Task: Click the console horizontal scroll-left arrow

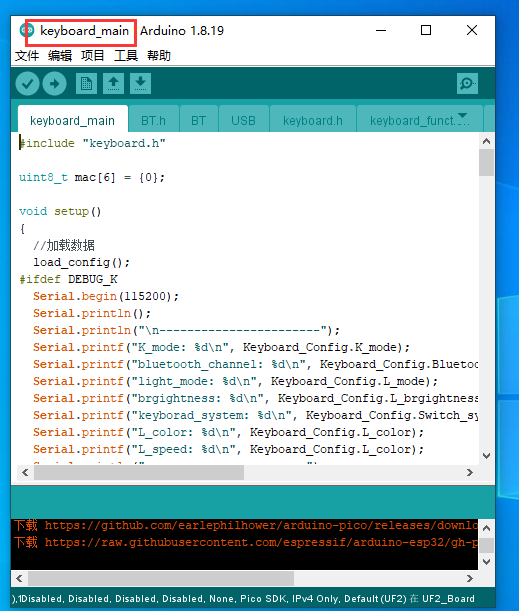Action: [x=19, y=578]
